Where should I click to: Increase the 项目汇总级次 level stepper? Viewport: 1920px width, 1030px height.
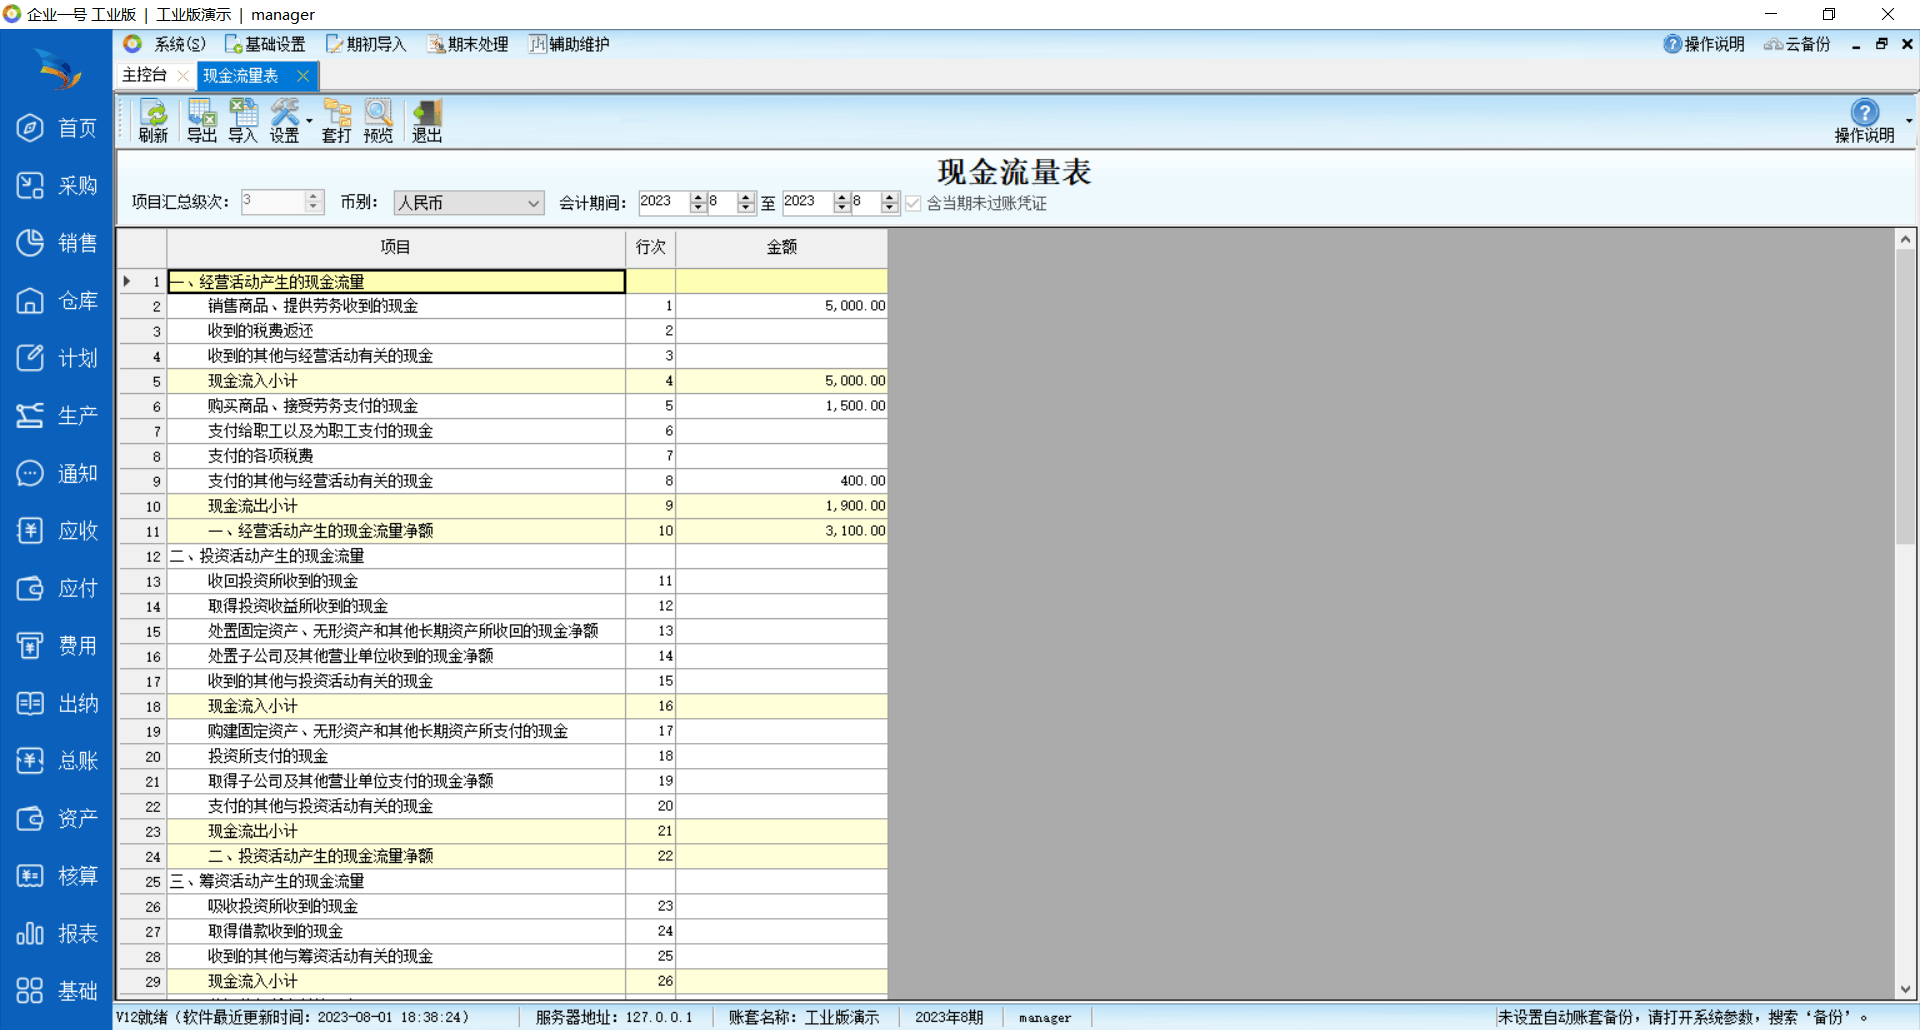click(x=313, y=197)
